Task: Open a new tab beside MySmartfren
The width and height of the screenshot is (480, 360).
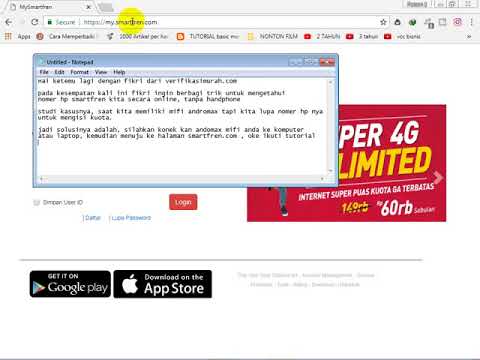Action: pyautogui.click(x=106, y=7)
